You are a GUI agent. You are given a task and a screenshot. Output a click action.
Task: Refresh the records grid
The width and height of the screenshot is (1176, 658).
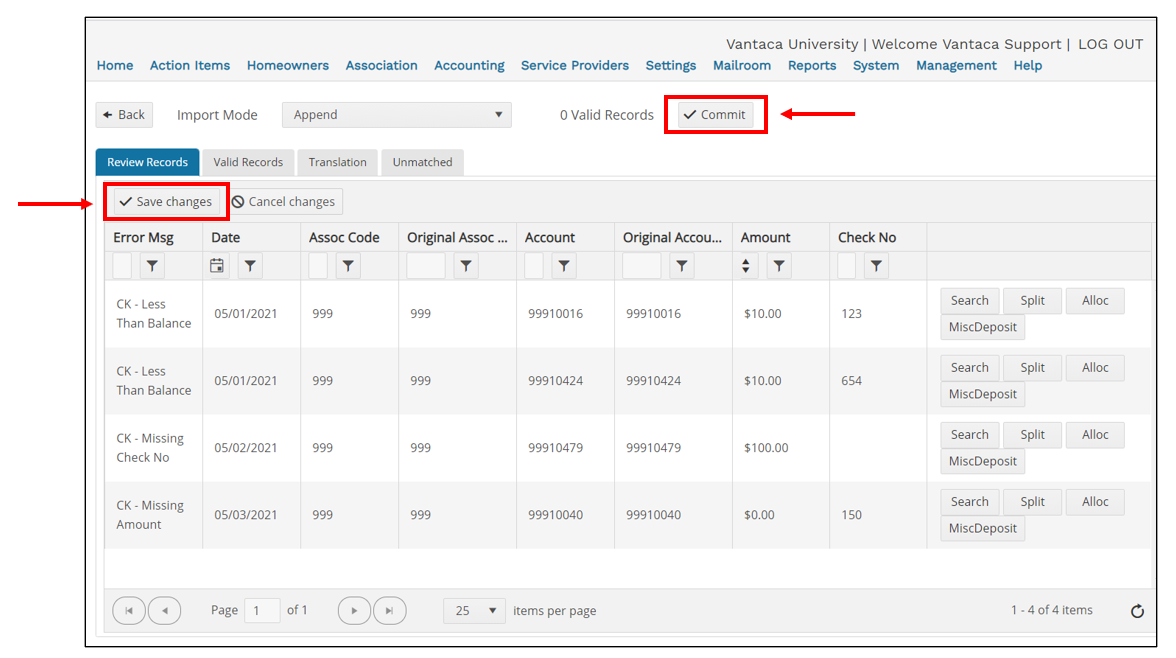[1137, 611]
